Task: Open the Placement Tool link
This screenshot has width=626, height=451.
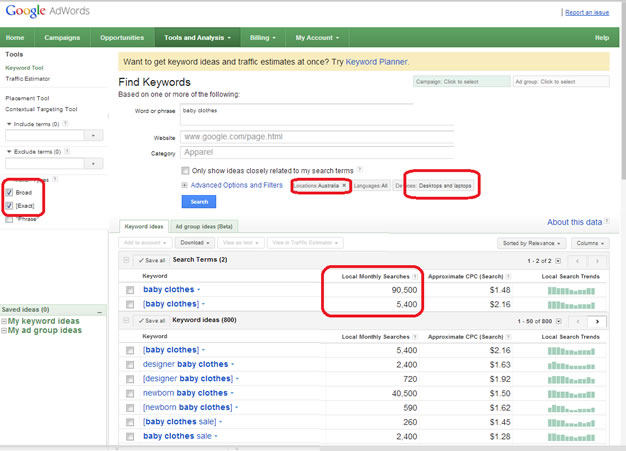Action: point(27,98)
